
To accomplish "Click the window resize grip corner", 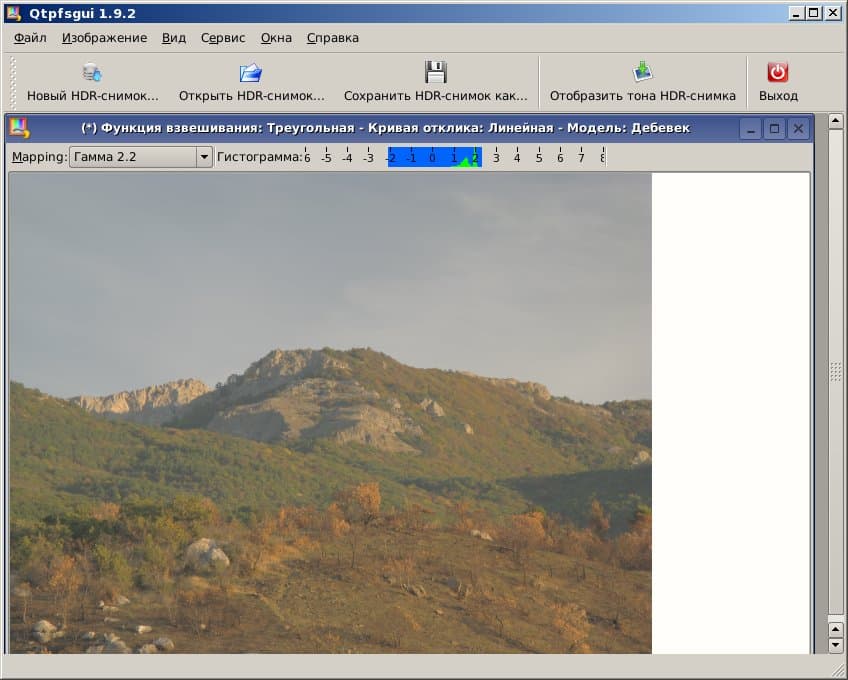I will pyautogui.click(x=837, y=670).
